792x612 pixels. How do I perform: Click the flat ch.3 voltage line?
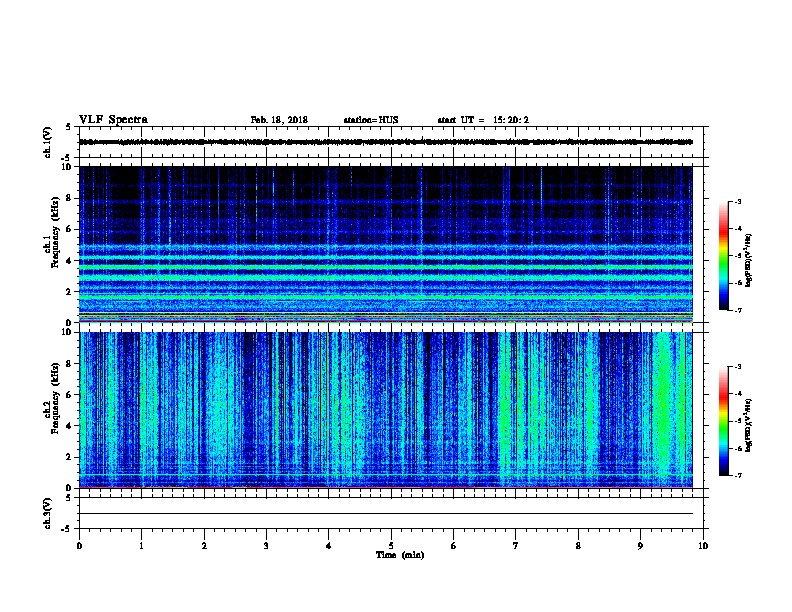pyautogui.click(x=386, y=514)
